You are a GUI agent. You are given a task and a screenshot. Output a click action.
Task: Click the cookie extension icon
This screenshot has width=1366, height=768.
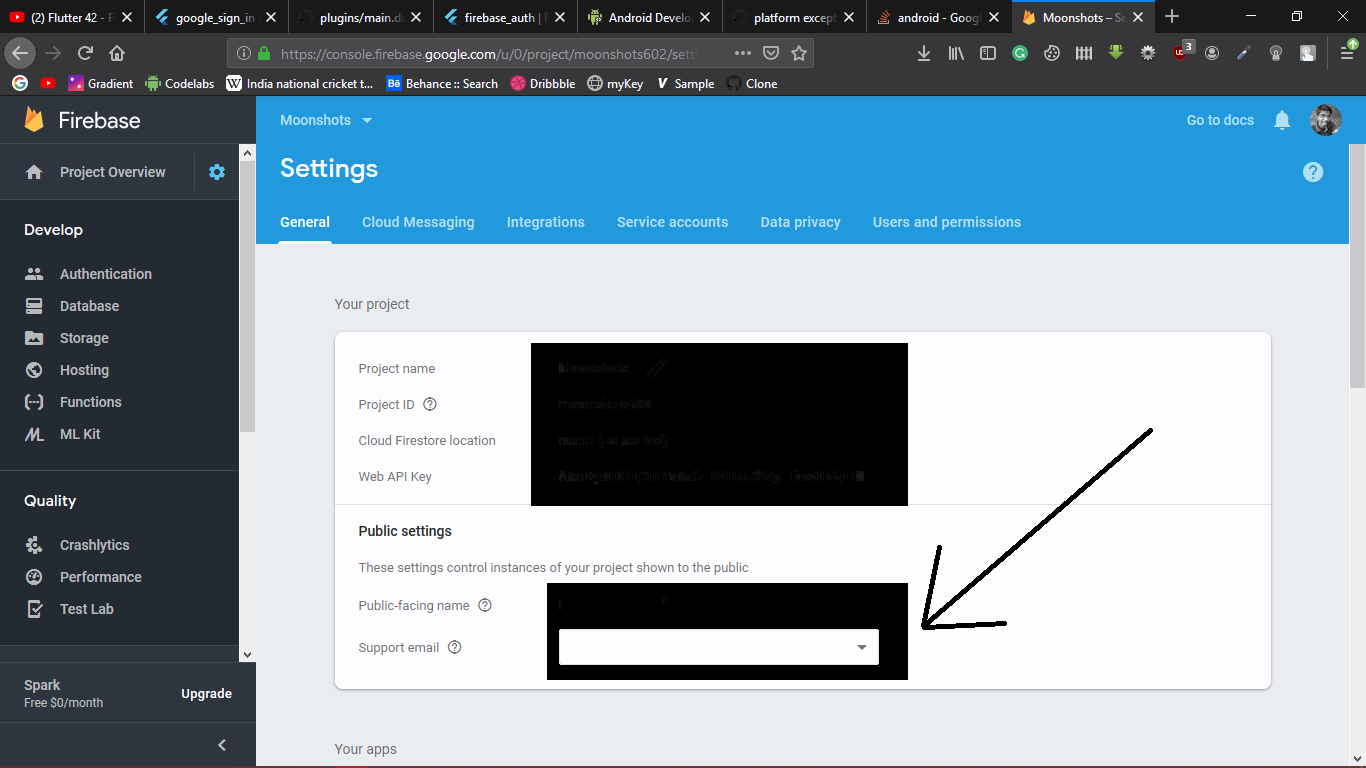click(x=1052, y=53)
